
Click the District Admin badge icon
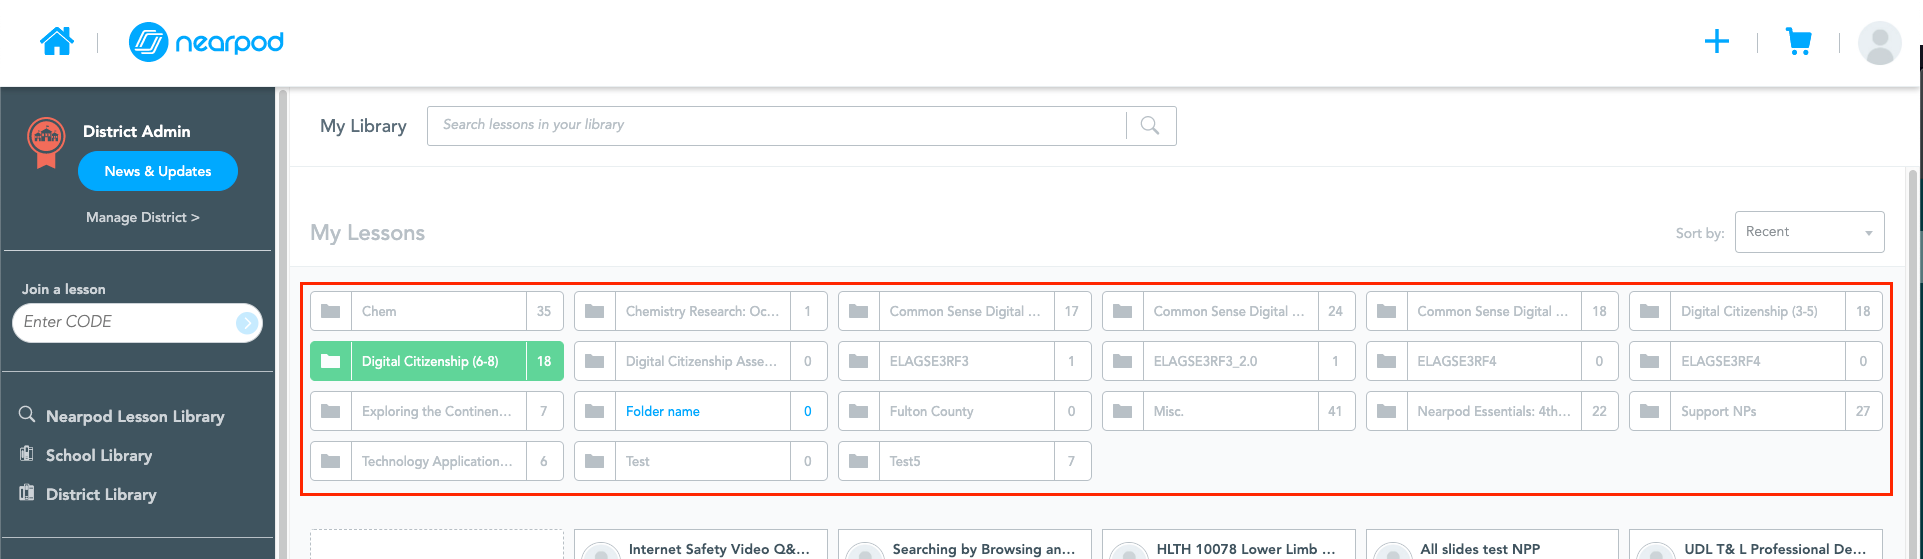[x=46, y=142]
